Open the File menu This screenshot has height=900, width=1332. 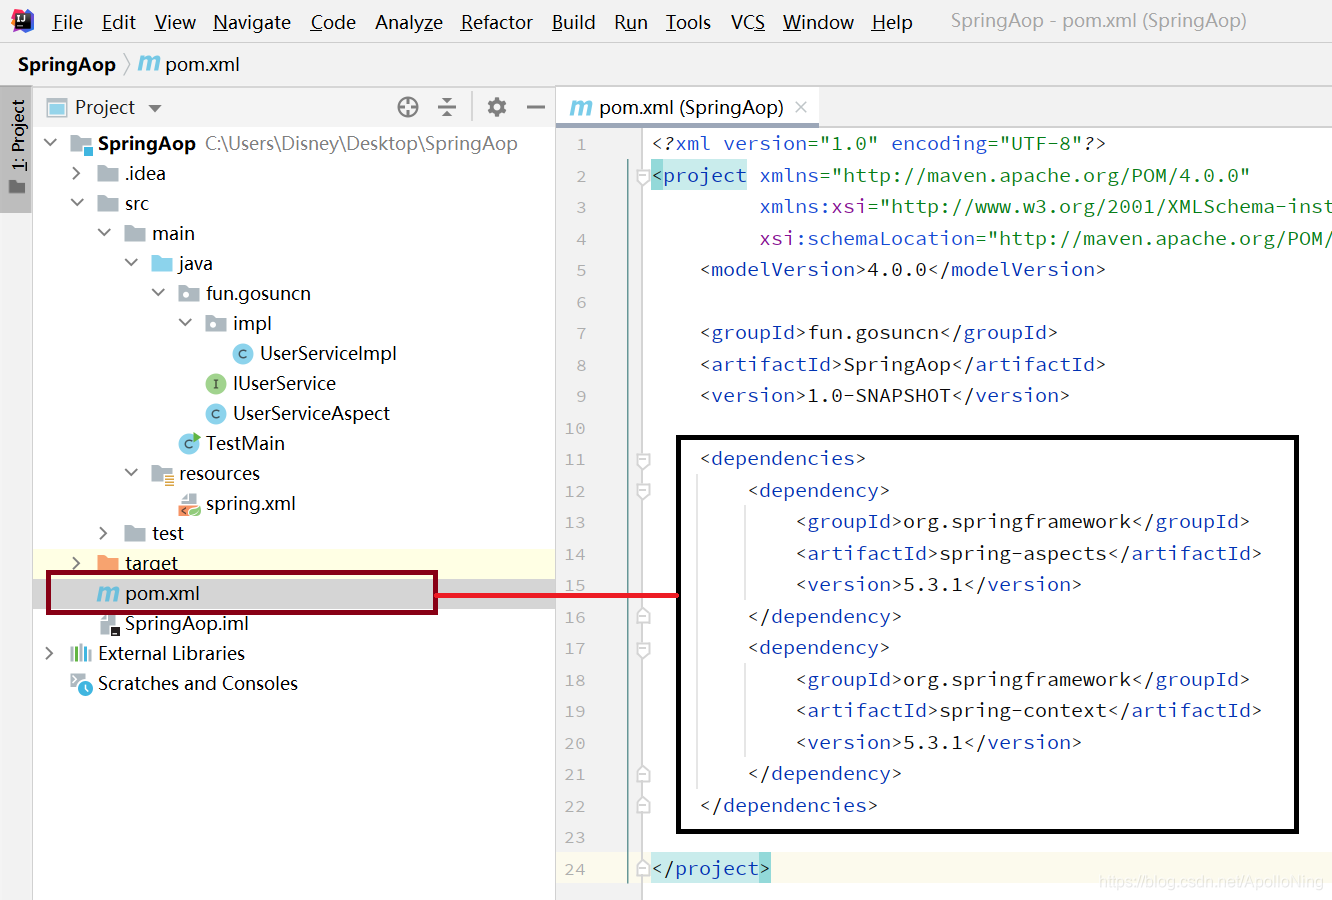click(x=67, y=22)
